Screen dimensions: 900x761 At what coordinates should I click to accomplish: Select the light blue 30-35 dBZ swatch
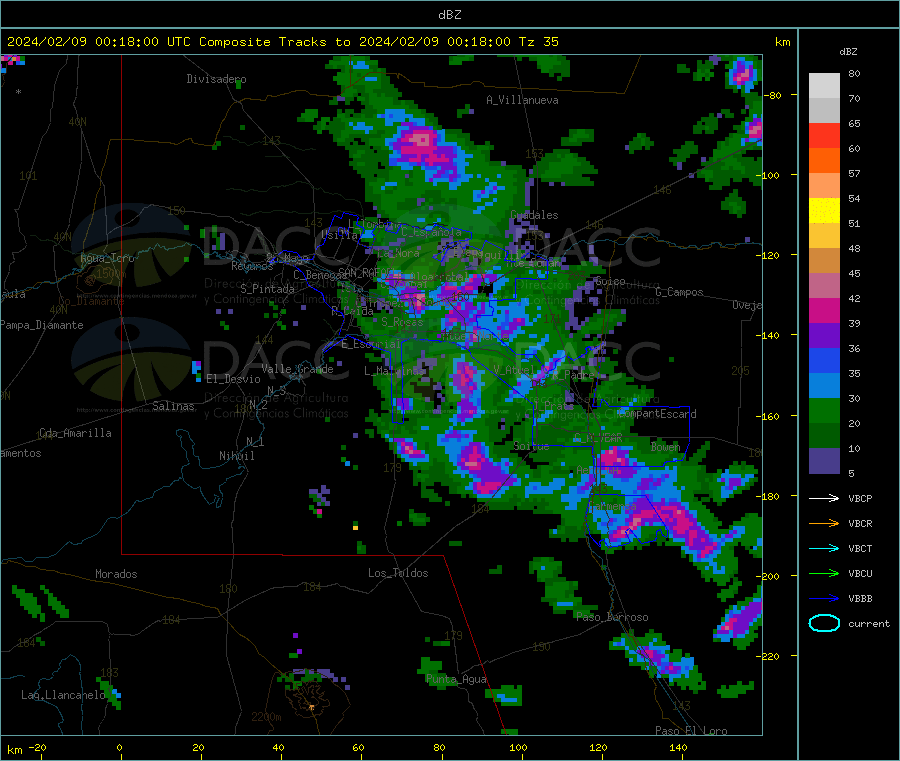coord(824,386)
